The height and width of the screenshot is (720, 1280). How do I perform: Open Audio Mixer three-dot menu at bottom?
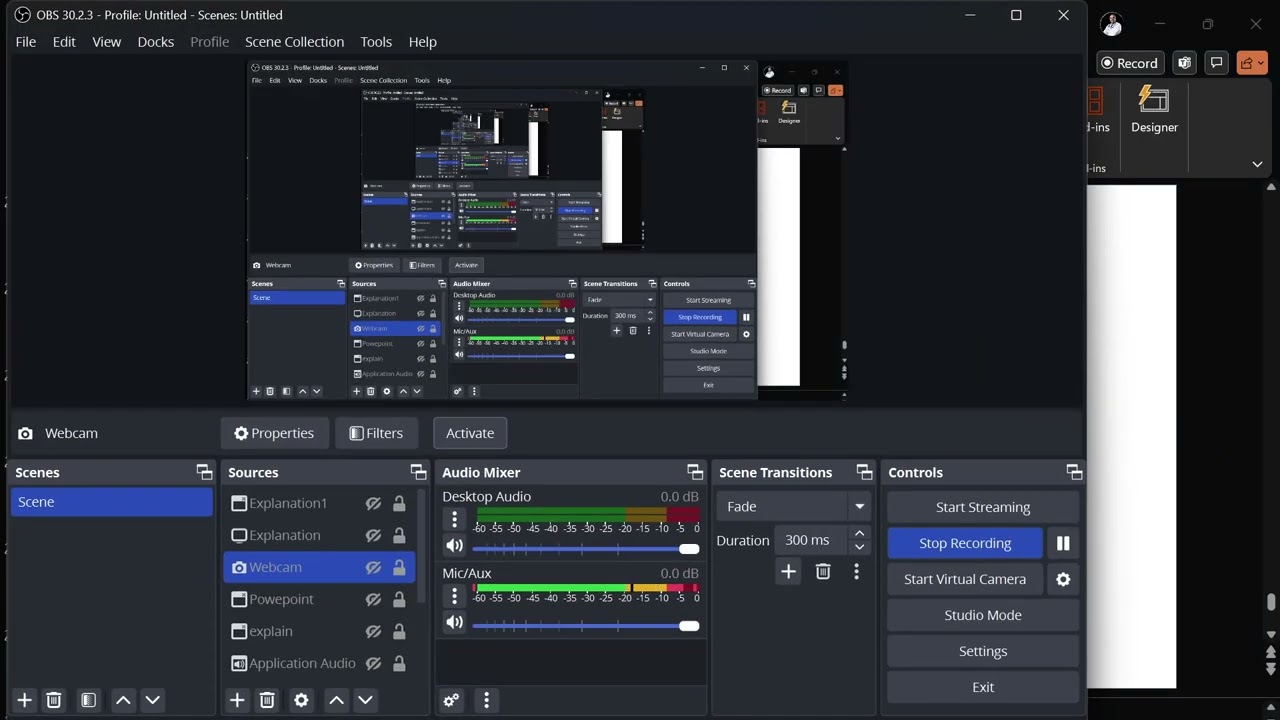click(486, 700)
